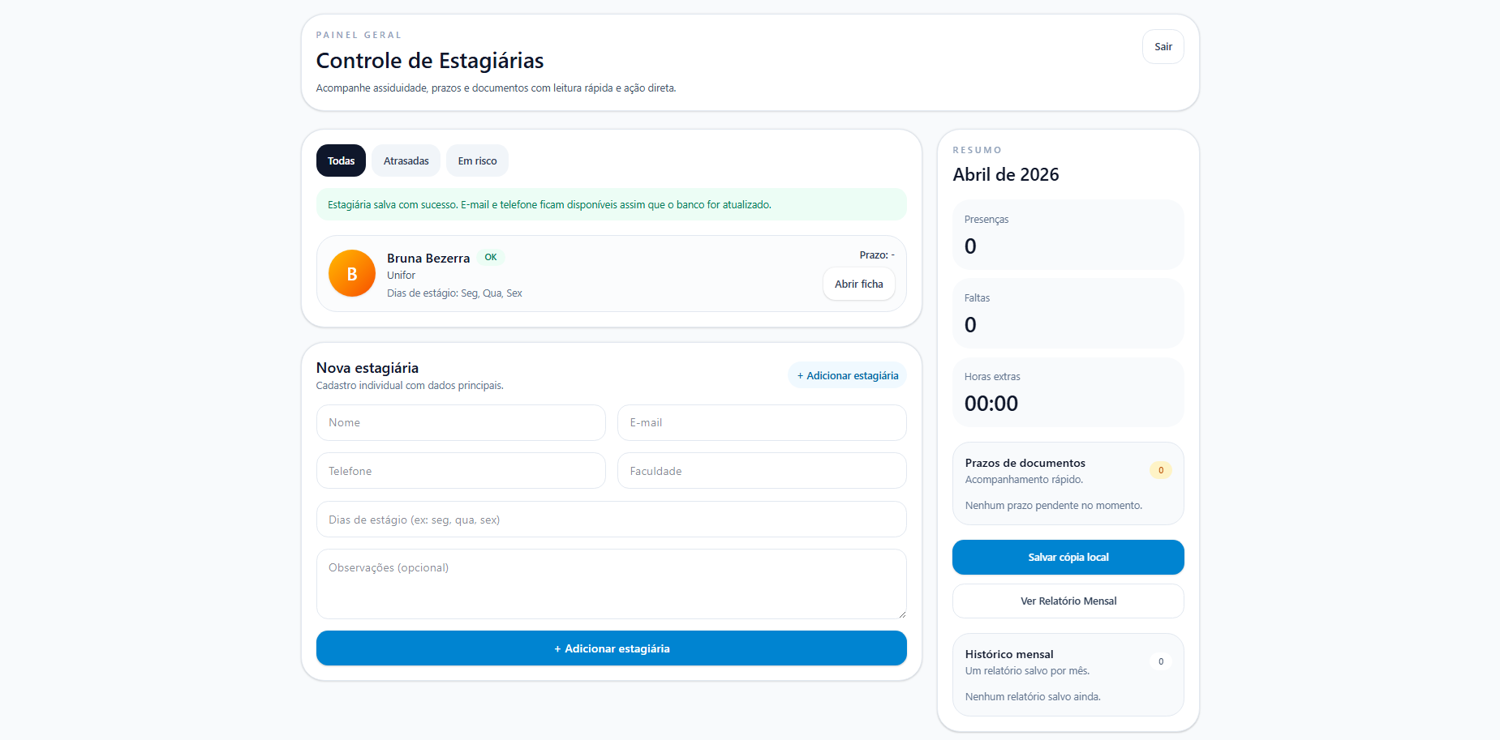Viewport: 1500px width, 740px height.
Task: Click inside the Observações text area
Action: (611, 583)
